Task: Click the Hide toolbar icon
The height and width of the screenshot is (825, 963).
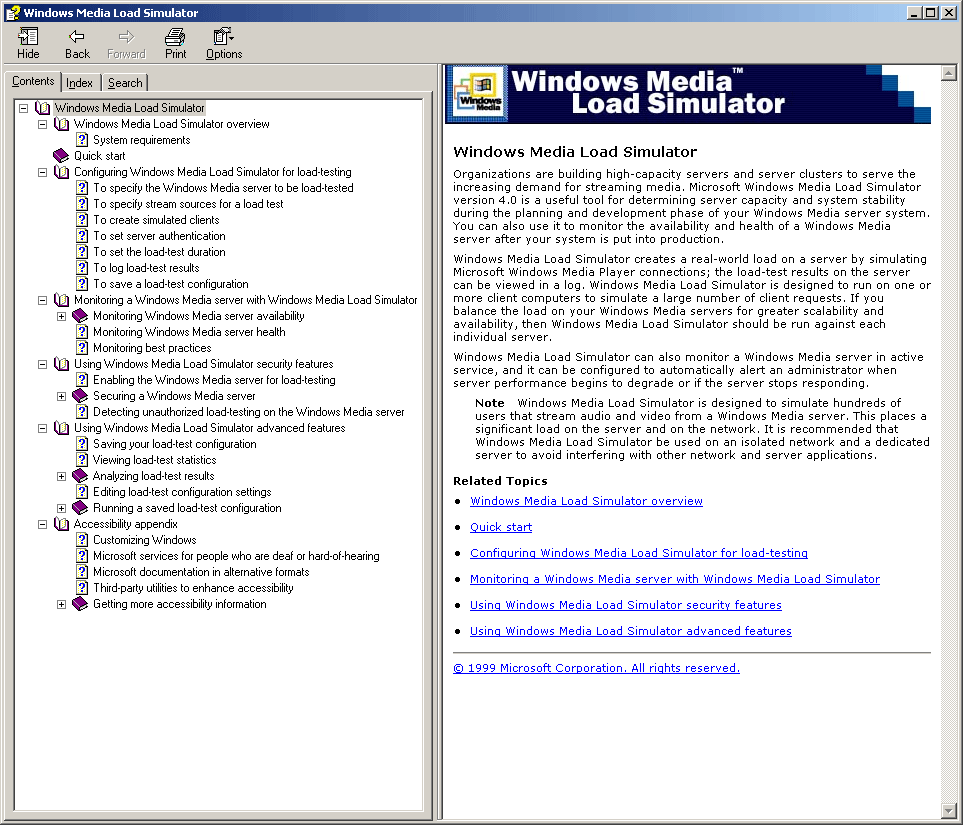Action: [x=28, y=37]
